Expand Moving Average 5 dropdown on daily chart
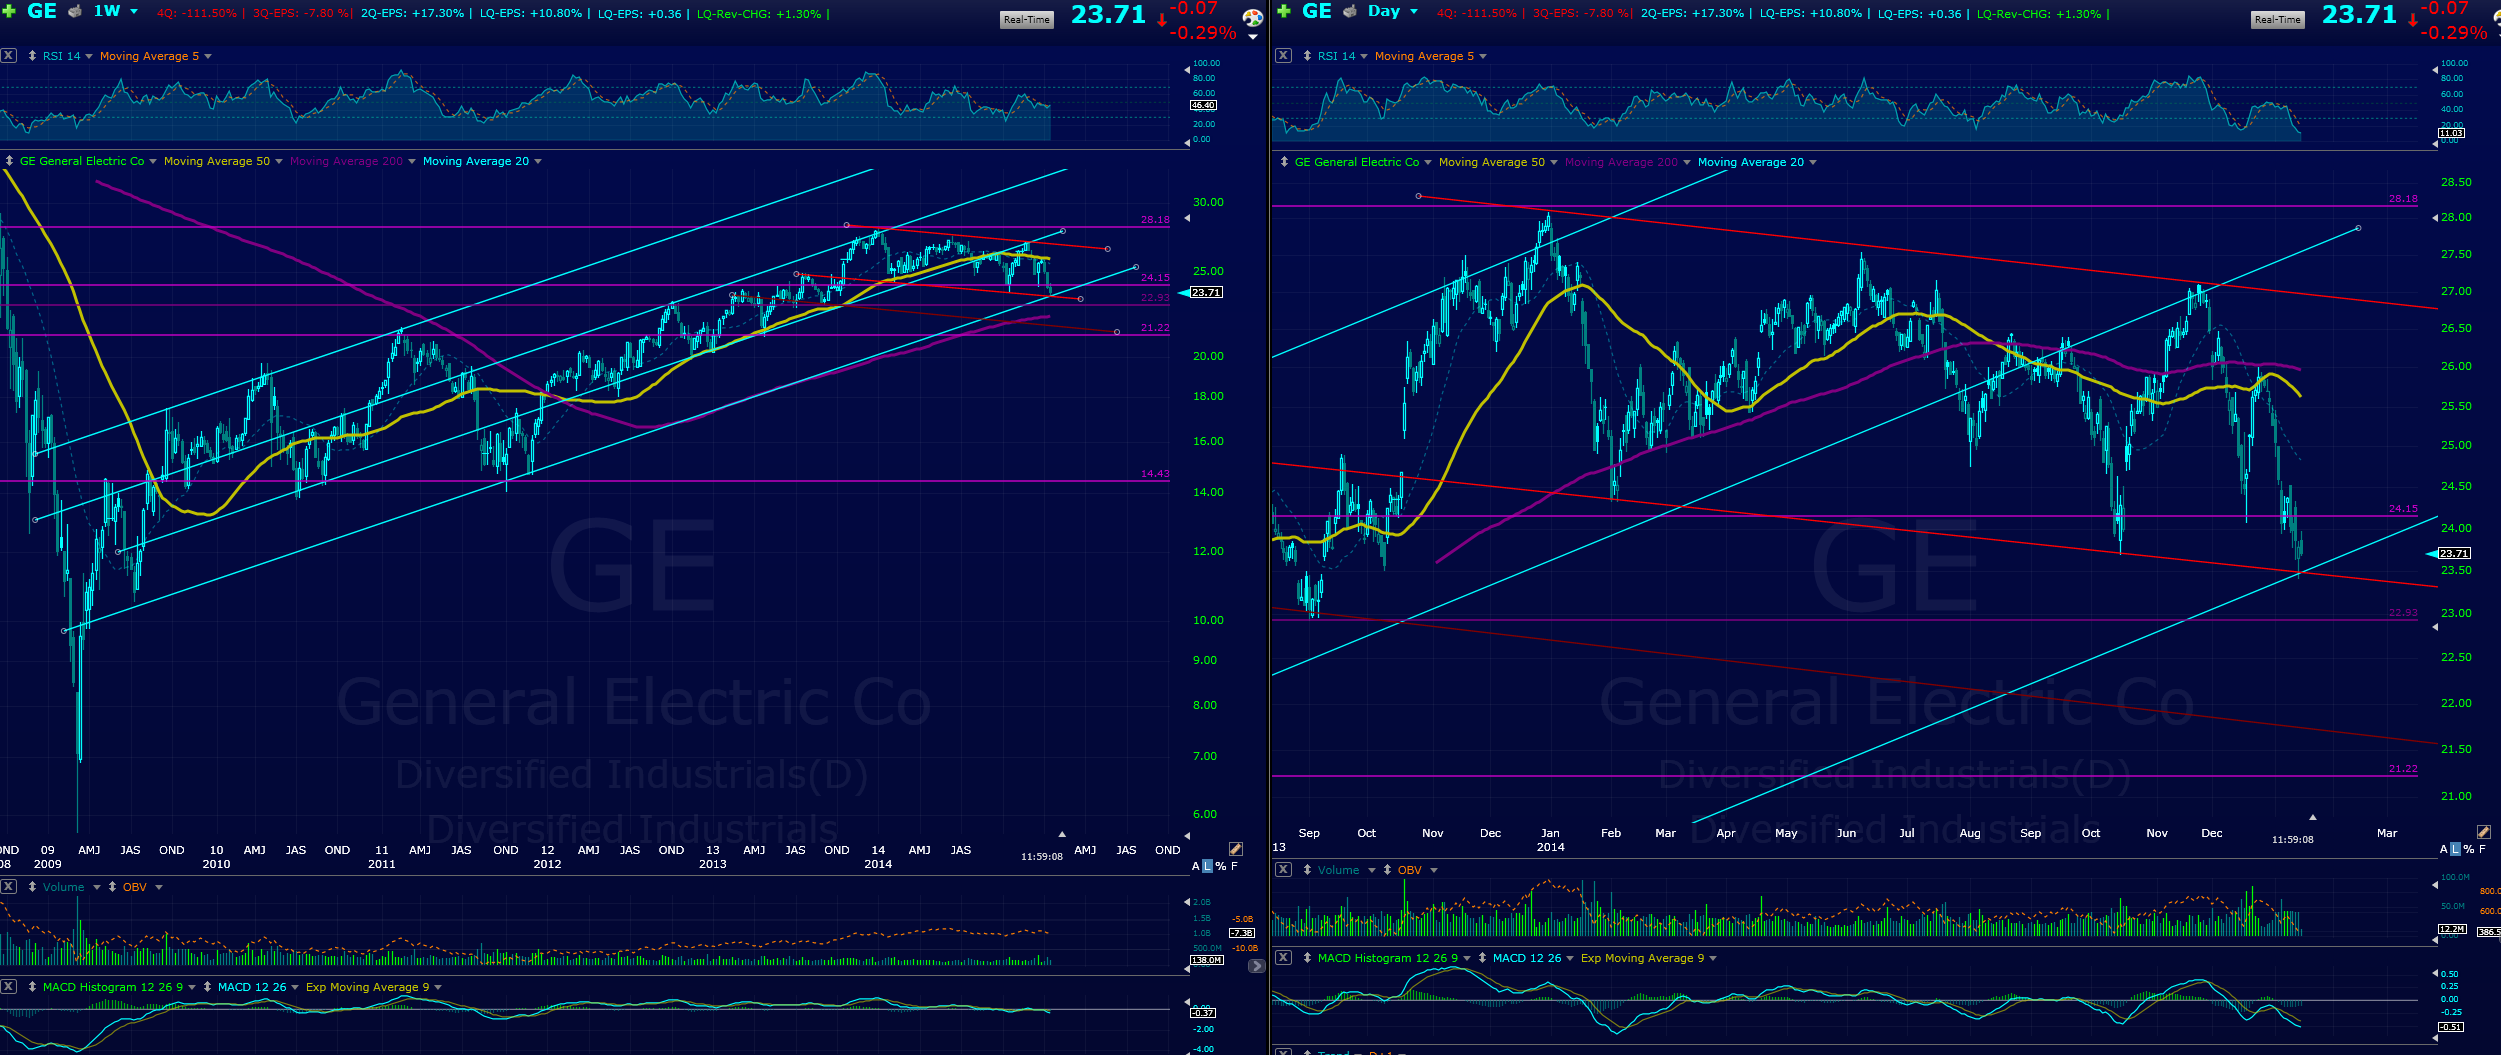The width and height of the screenshot is (2501, 1055). click(x=1483, y=57)
